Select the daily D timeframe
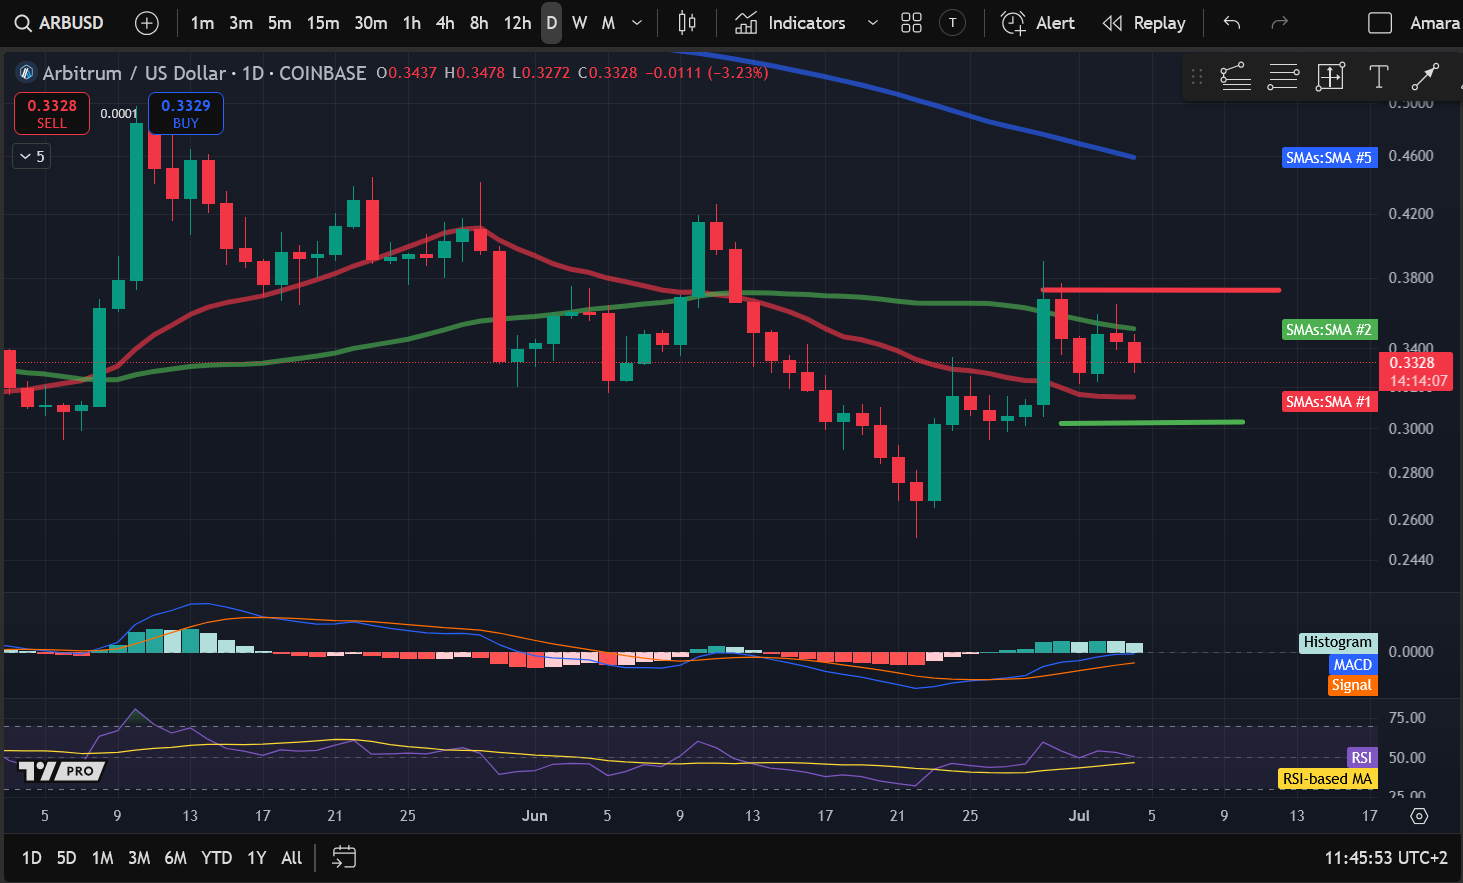Screen dimensions: 1463x883 point(552,23)
